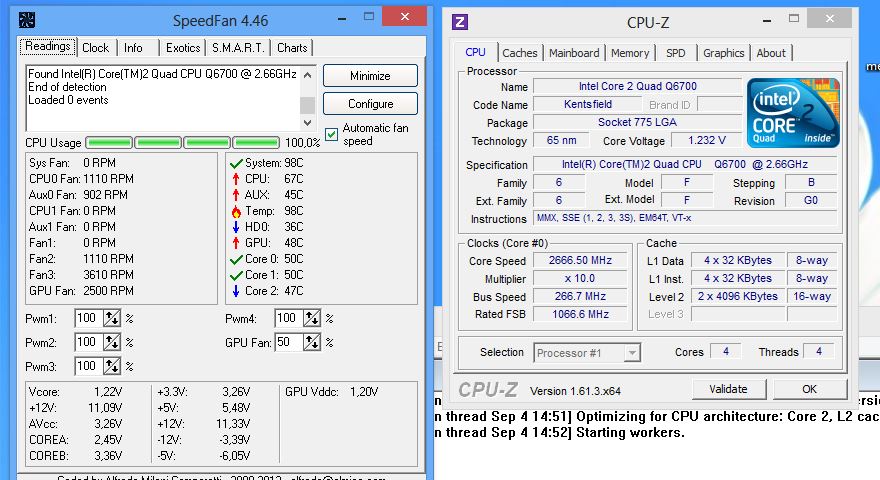Click the Pwm2 value field
880x480 pixels.
pyautogui.click(x=88, y=342)
